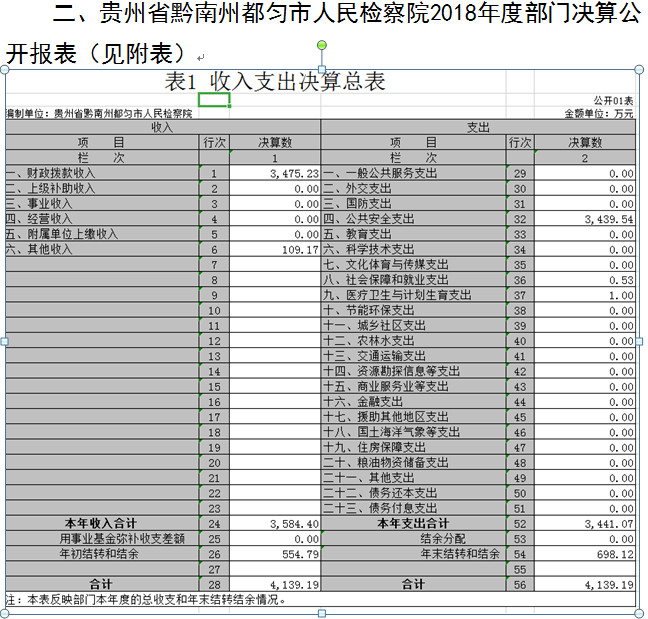Screen dimensions: 648x619
Task: Click the '十五、商业服务业等支出' cell
Action: pos(413,387)
